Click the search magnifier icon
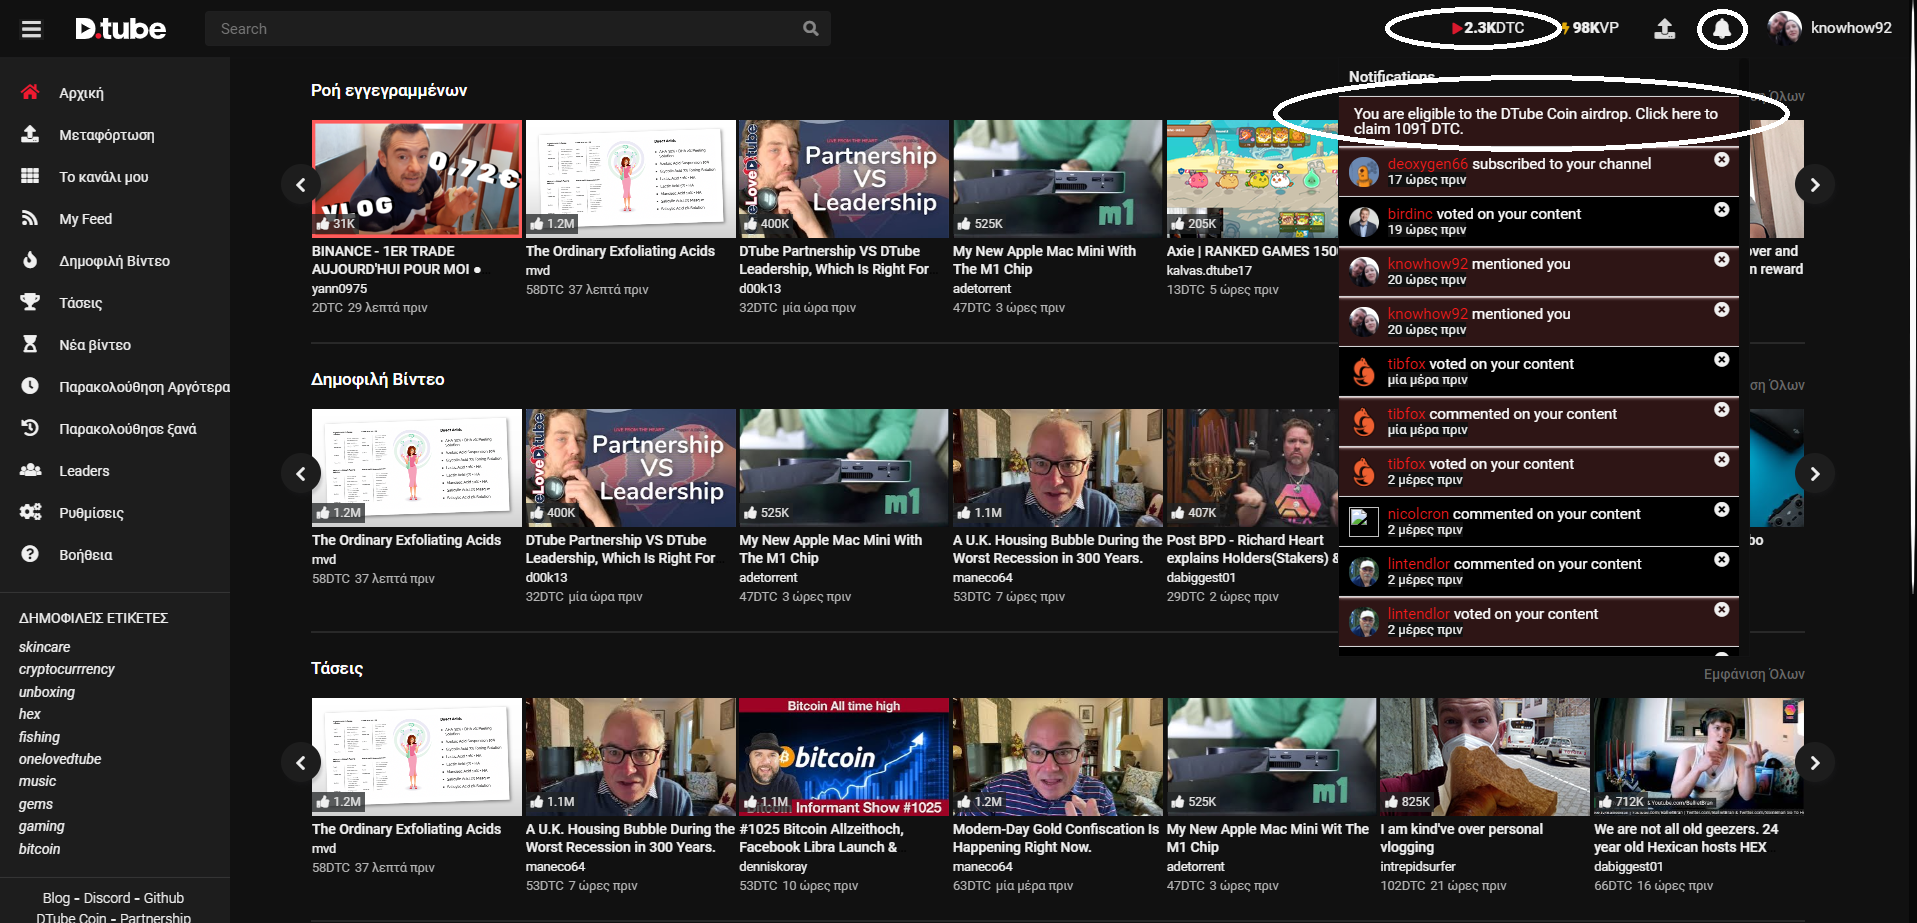1917x923 pixels. coord(811,29)
